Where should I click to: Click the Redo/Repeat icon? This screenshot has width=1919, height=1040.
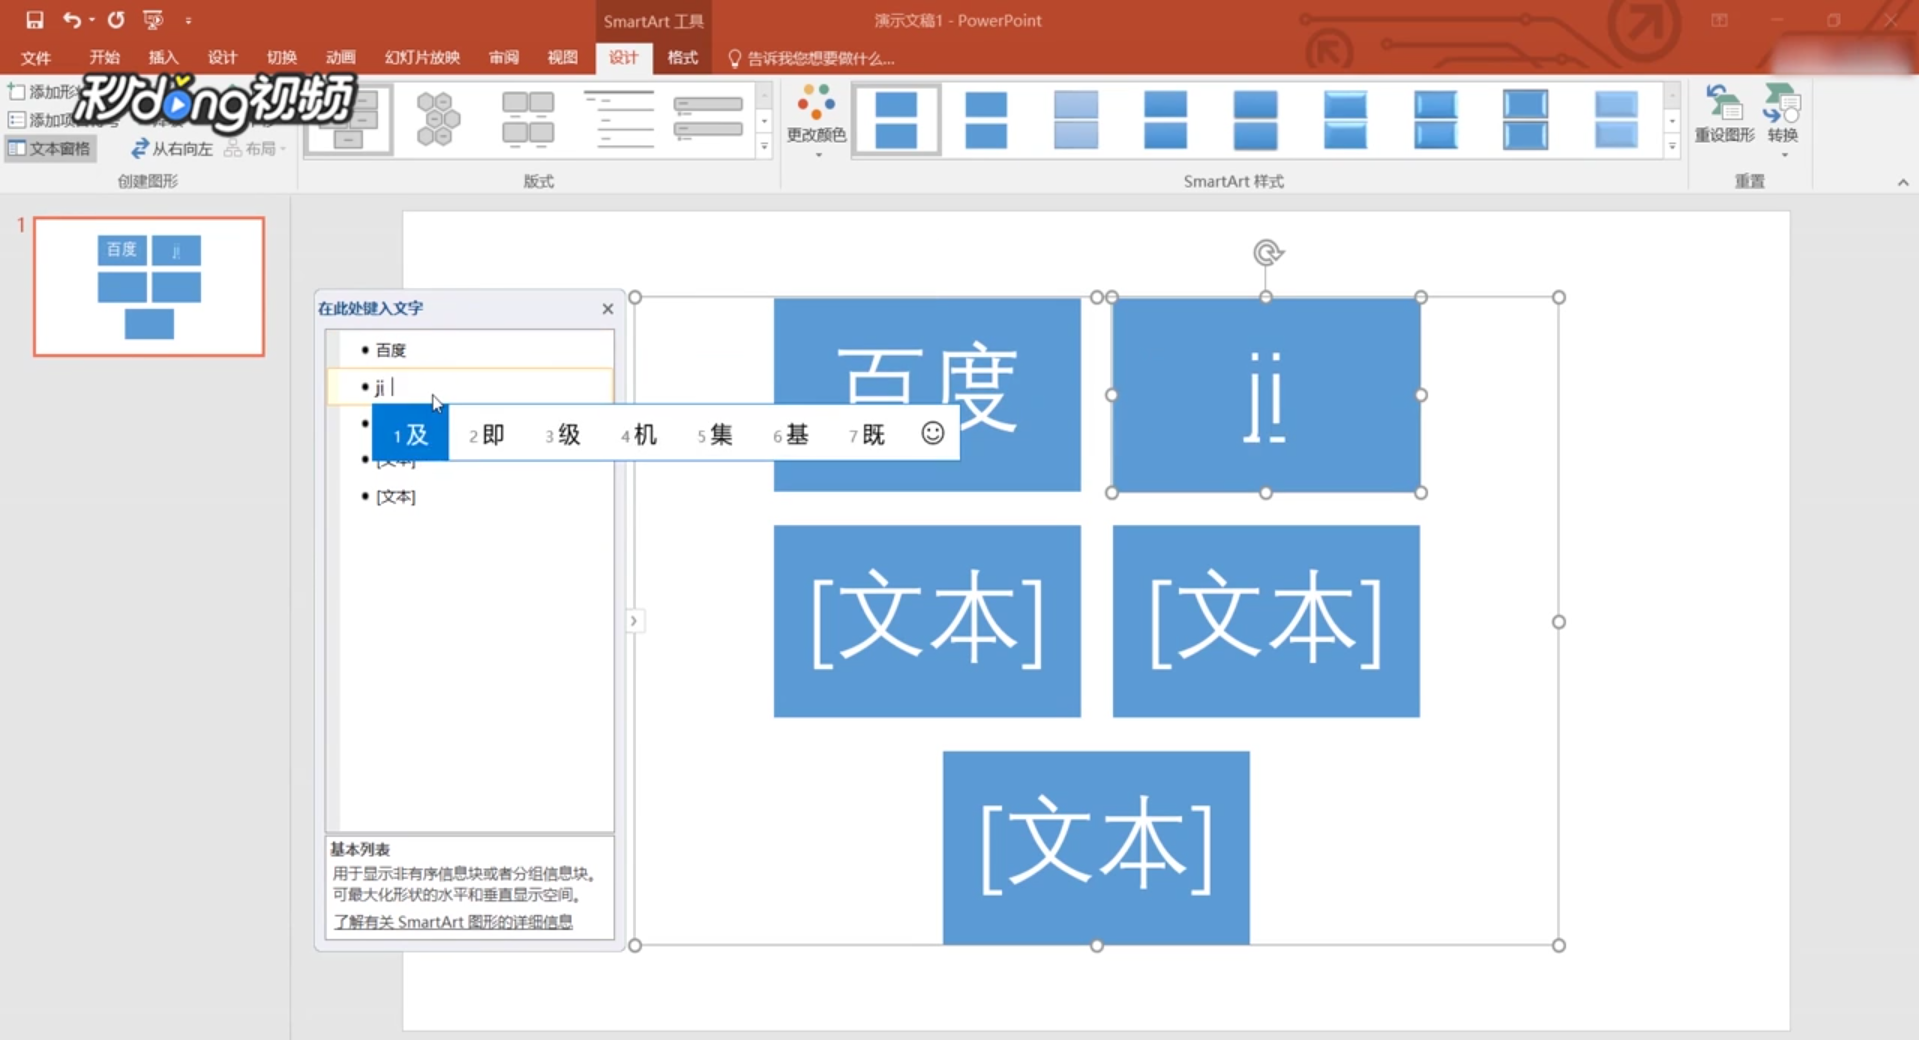[116, 20]
